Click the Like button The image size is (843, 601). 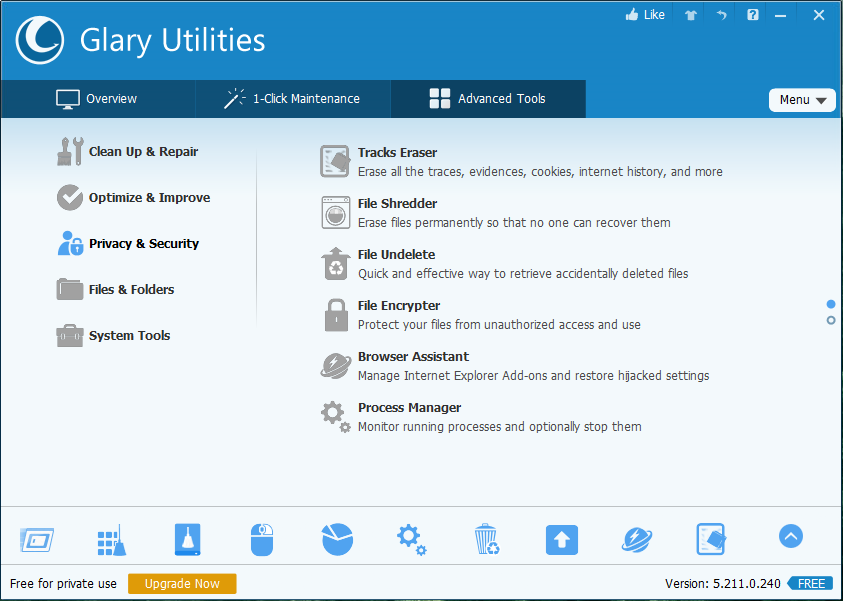(645, 15)
